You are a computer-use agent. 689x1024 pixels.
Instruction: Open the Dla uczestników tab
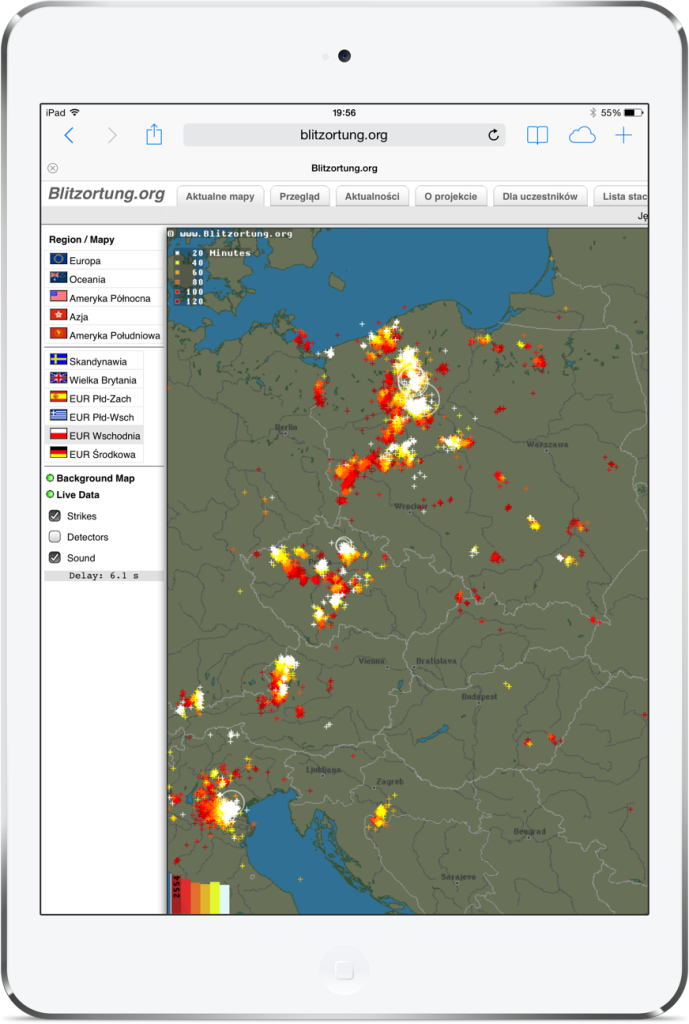540,196
